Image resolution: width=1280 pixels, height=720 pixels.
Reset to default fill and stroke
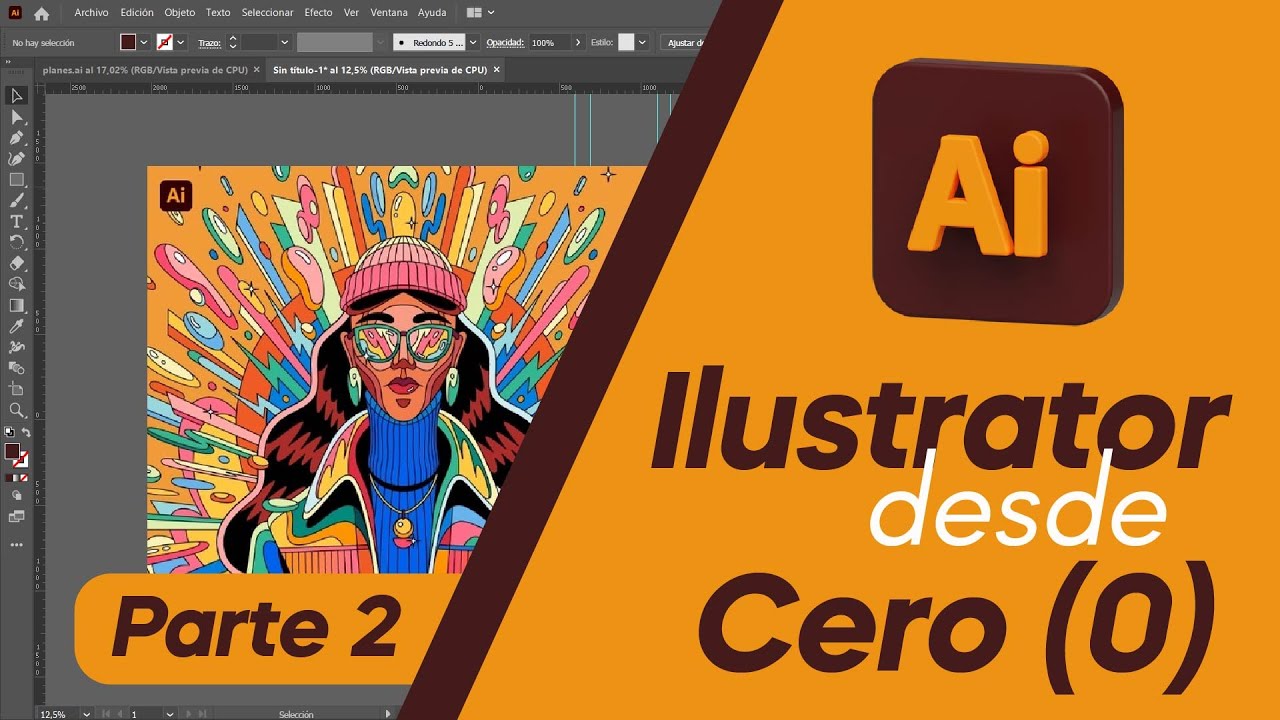click(8, 433)
